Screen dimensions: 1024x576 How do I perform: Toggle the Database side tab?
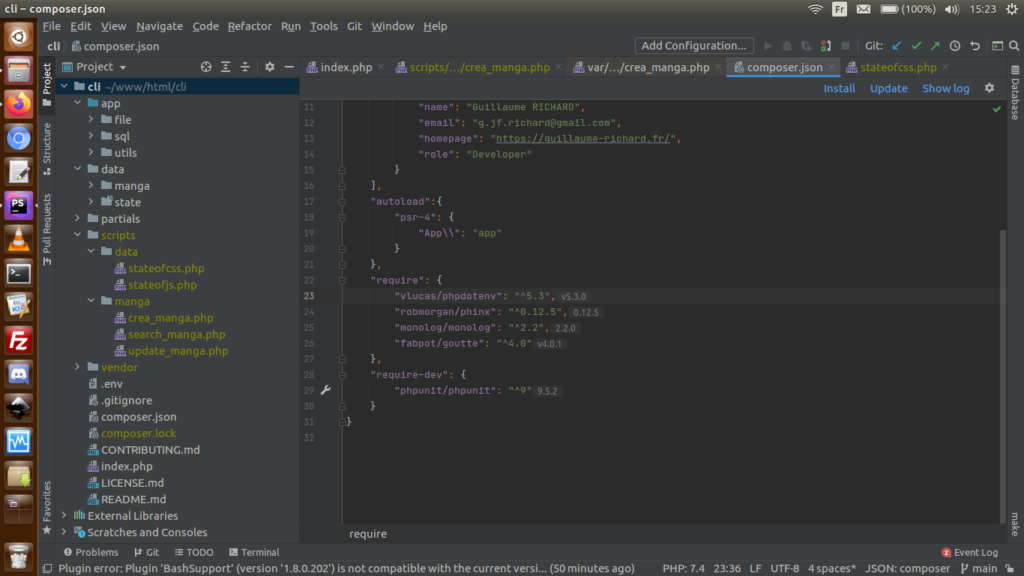click(x=1015, y=93)
